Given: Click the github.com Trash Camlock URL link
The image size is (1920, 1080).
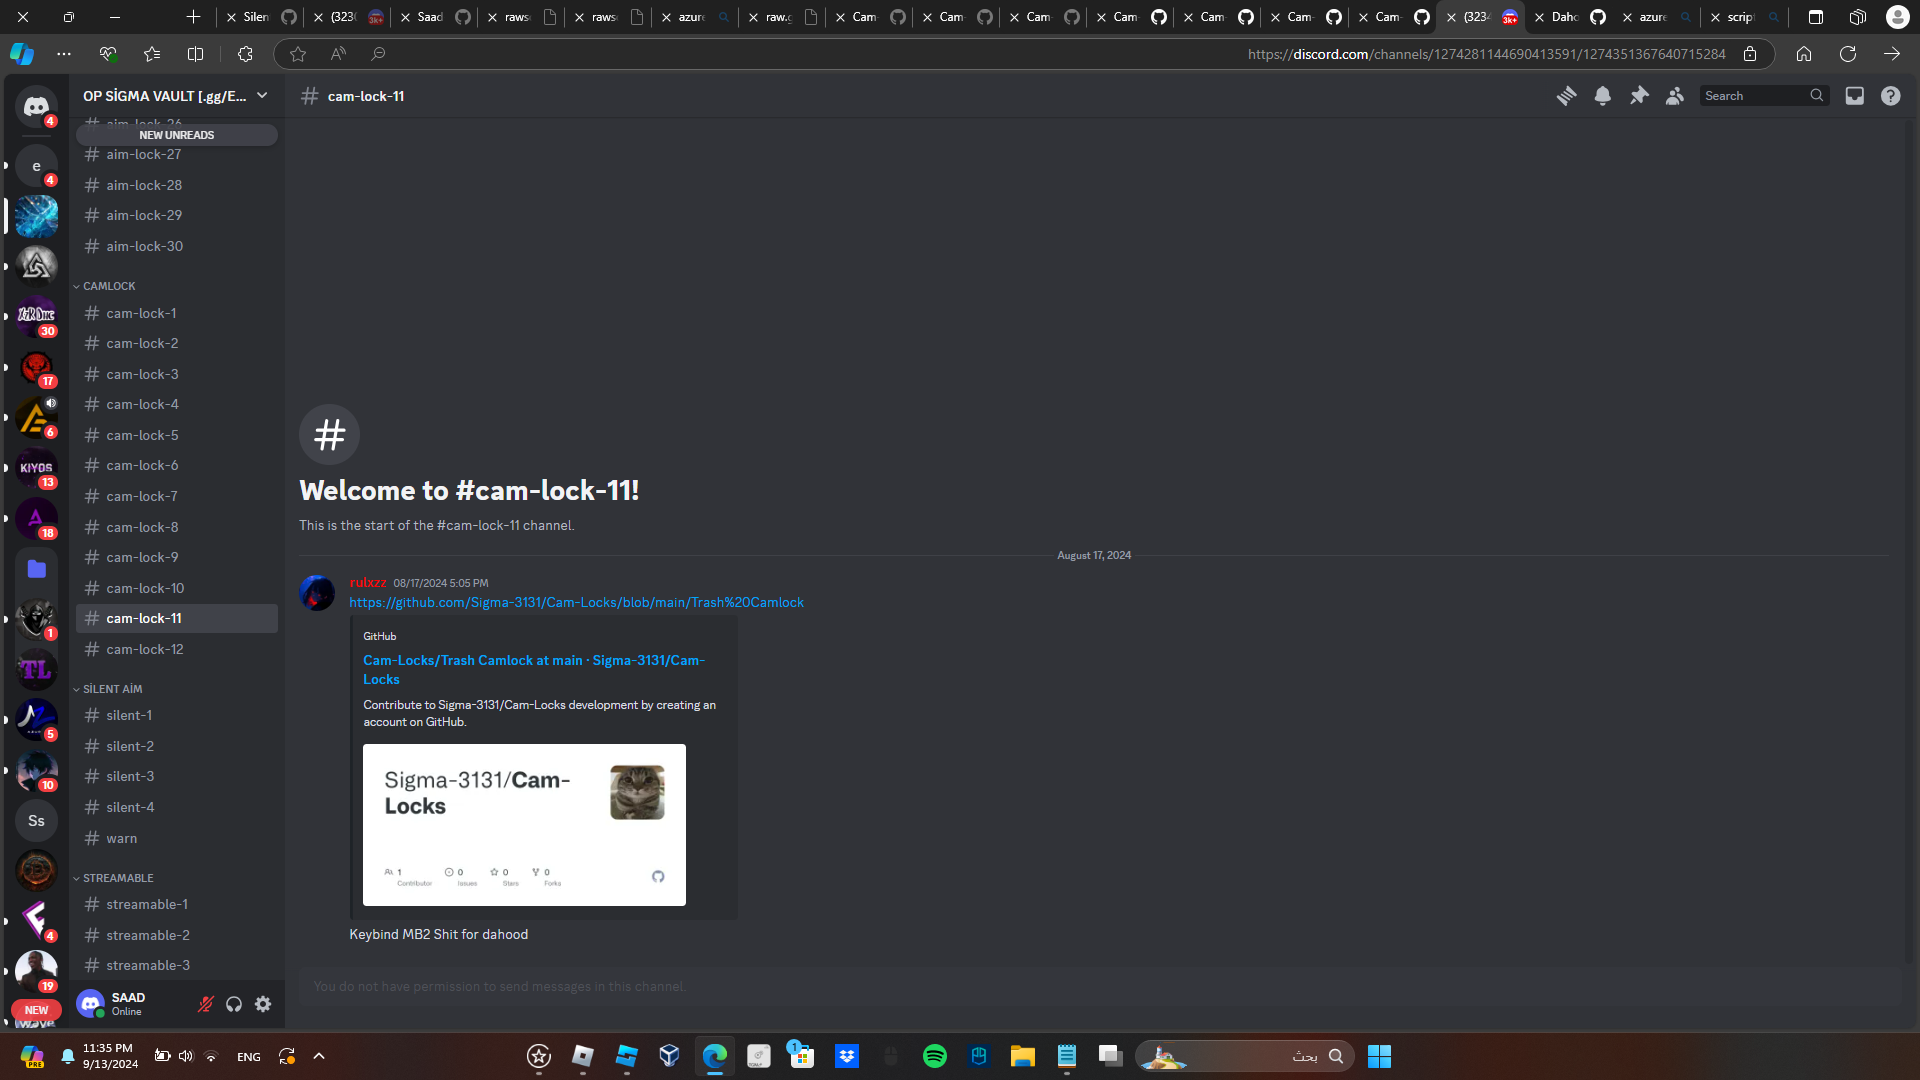Looking at the screenshot, I should pos(576,602).
